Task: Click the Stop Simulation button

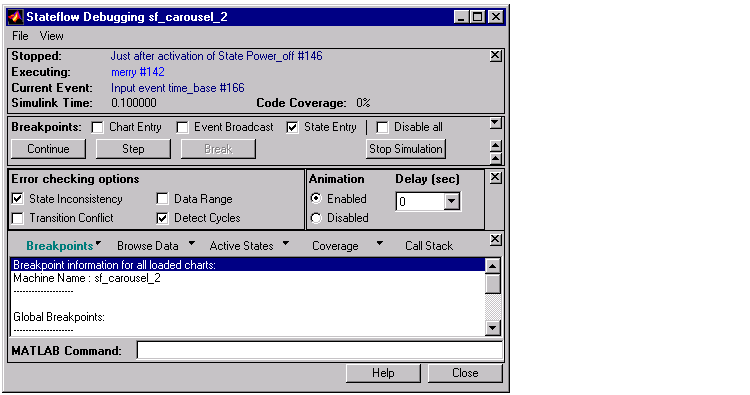Action: click(x=406, y=149)
